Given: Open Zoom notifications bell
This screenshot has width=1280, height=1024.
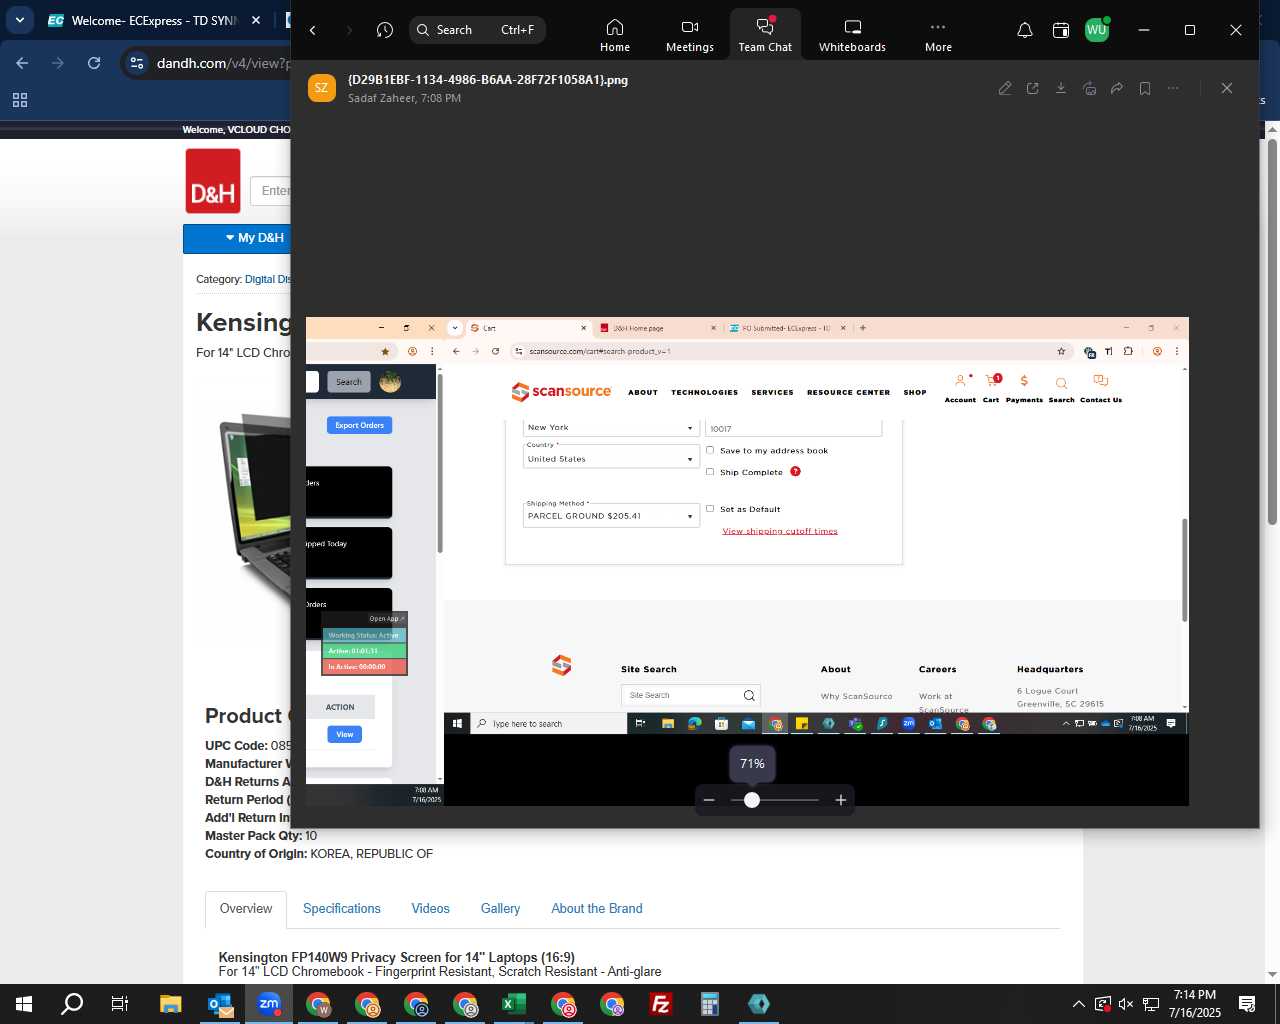Looking at the screenshot, I should (x=1025, y=30).
